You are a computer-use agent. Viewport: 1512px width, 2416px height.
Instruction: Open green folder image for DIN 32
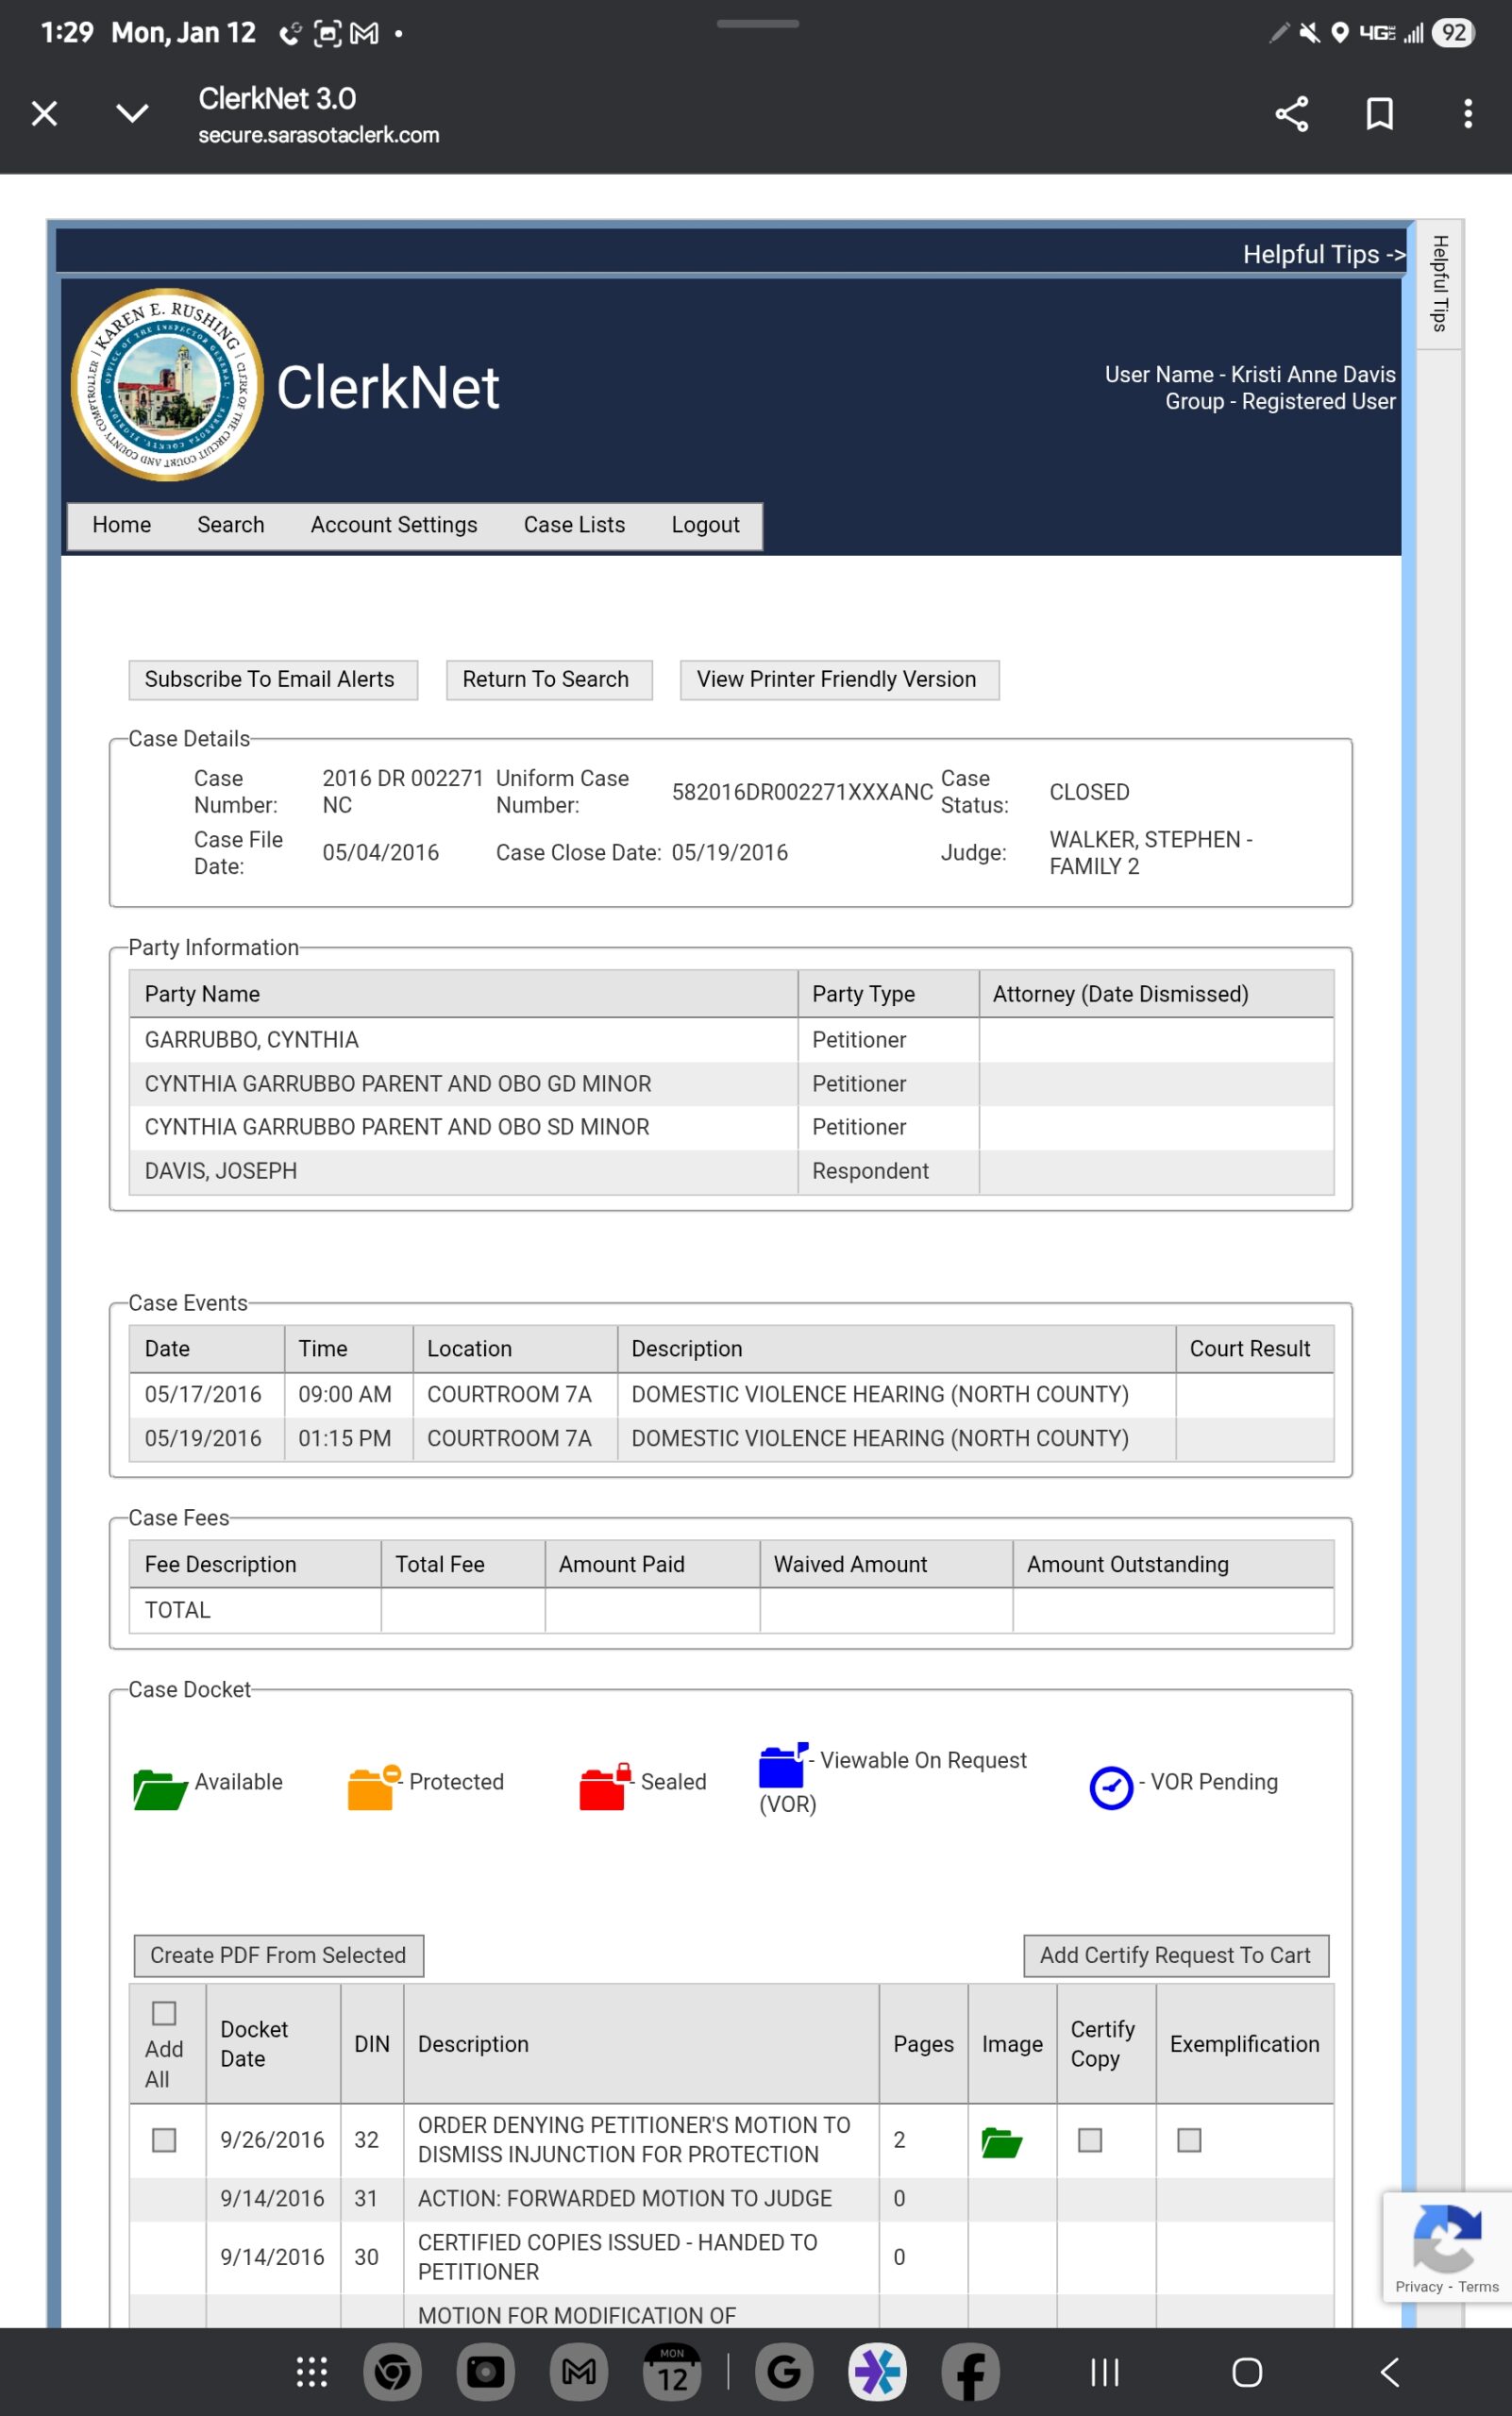pyautogui.click(x=1001, y=2142)
